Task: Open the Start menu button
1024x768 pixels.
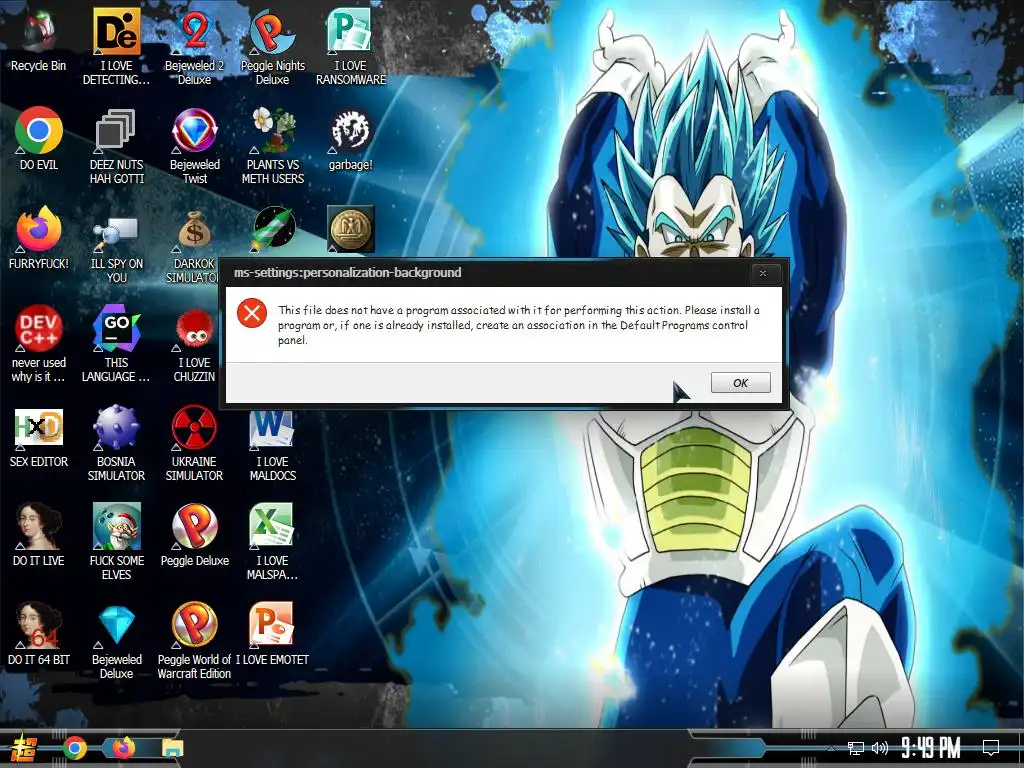Action: (24, 748)
